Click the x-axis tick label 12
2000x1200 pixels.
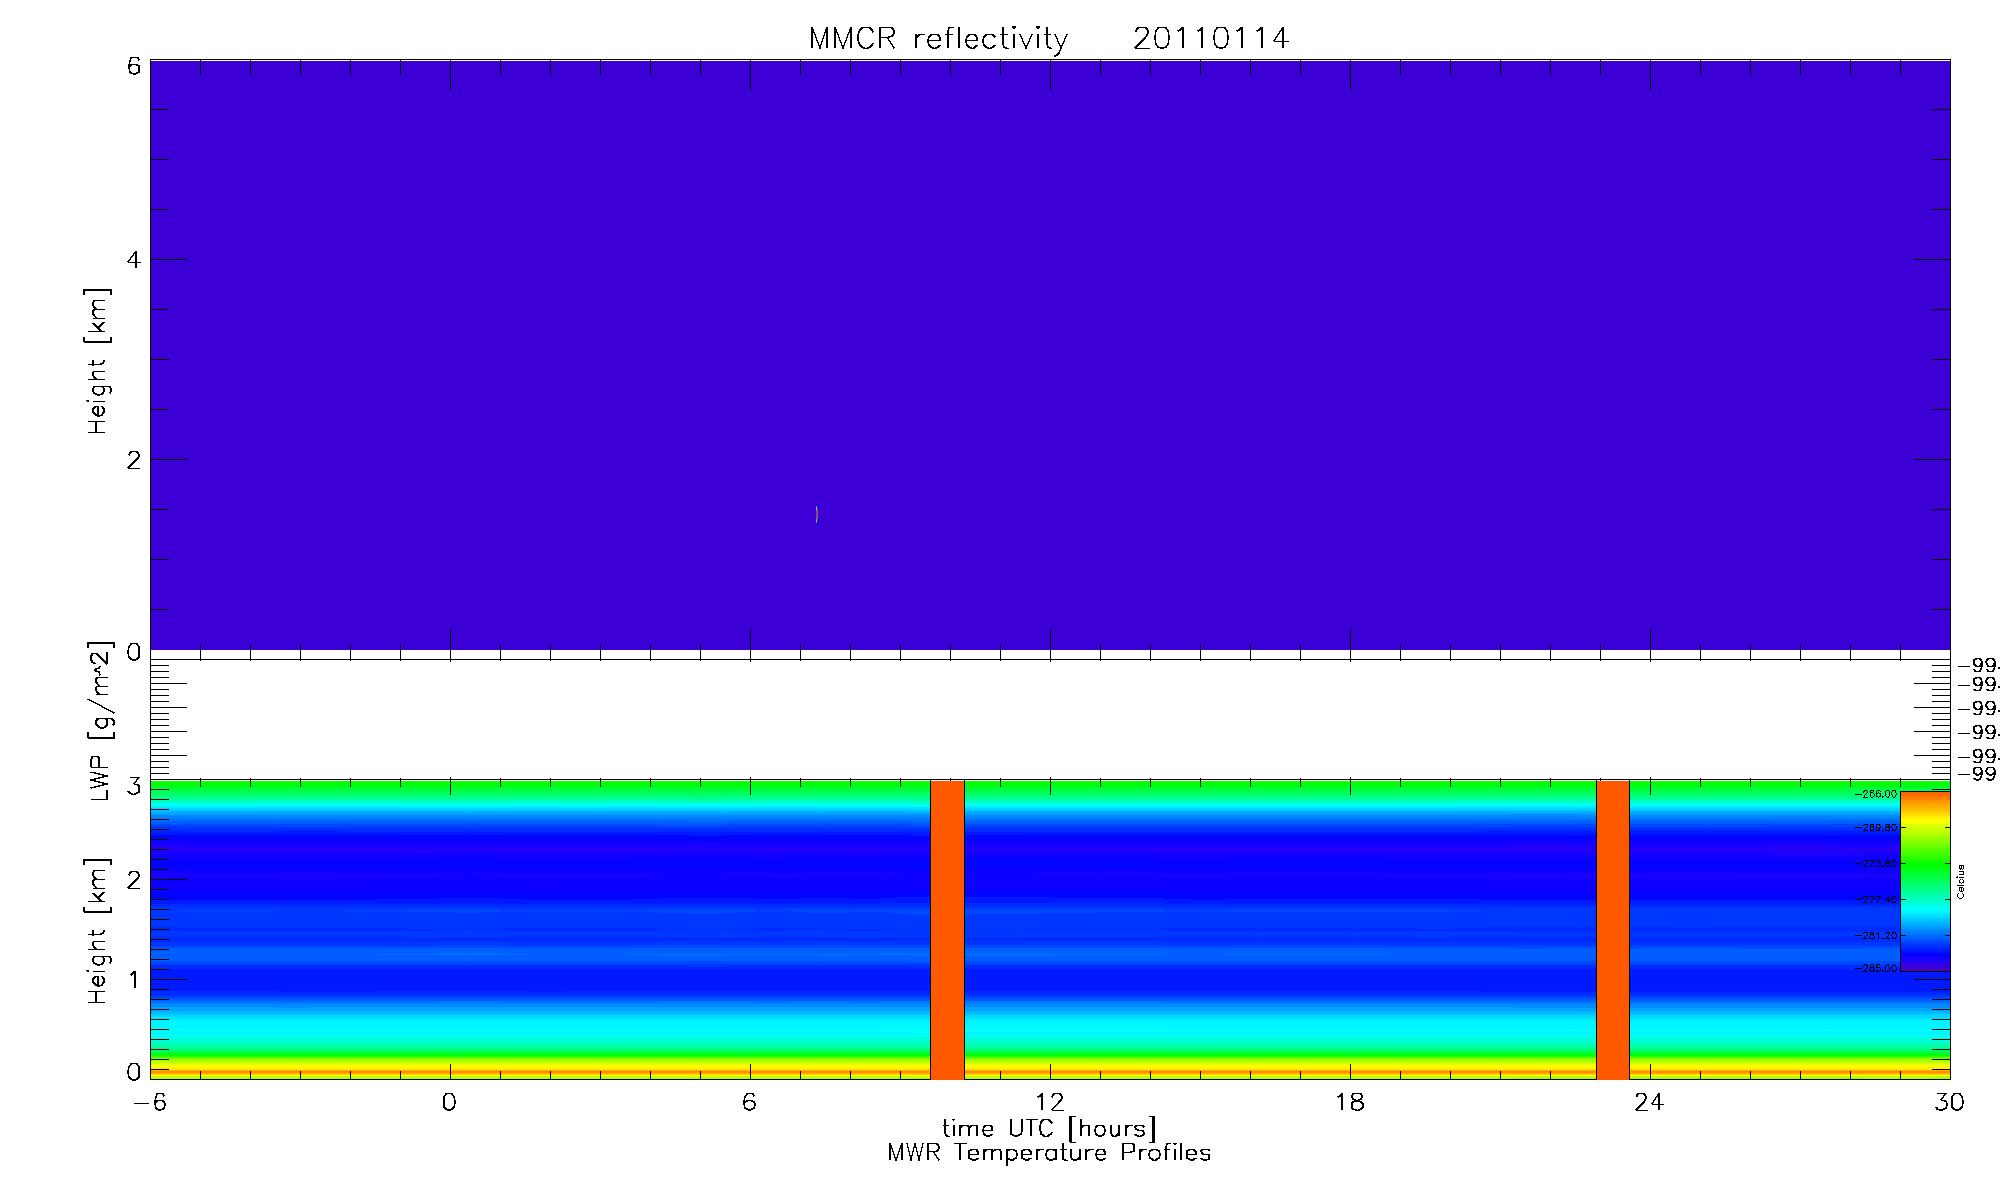pos(1049,1102)
